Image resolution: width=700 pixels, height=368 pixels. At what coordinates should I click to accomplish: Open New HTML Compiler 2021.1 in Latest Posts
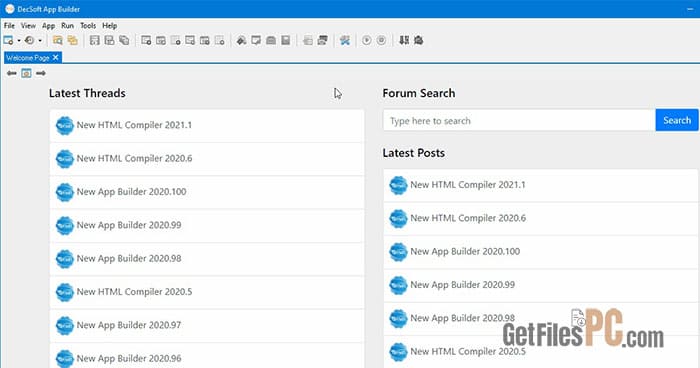point(541,185)
